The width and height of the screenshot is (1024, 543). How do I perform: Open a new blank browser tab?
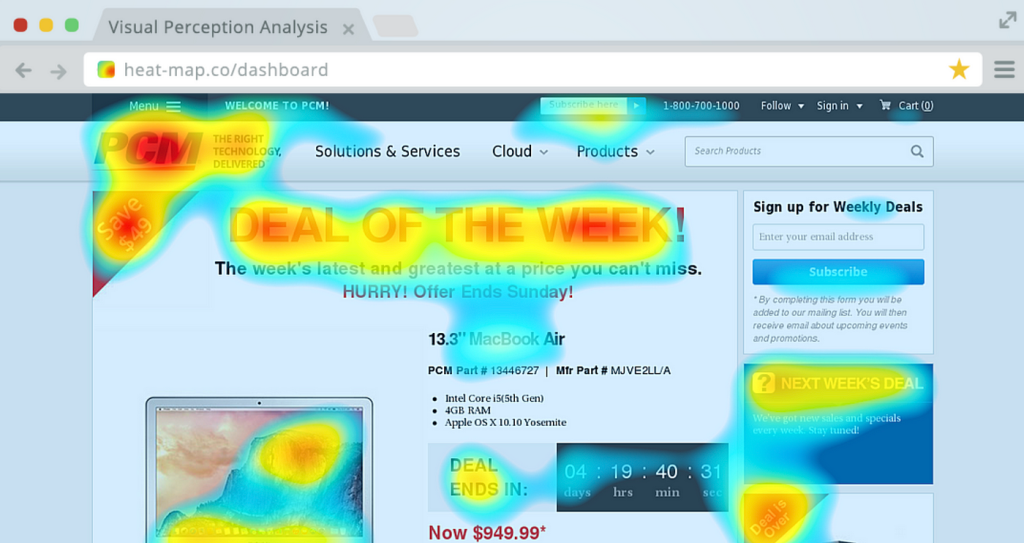click(x=395, y=26)
